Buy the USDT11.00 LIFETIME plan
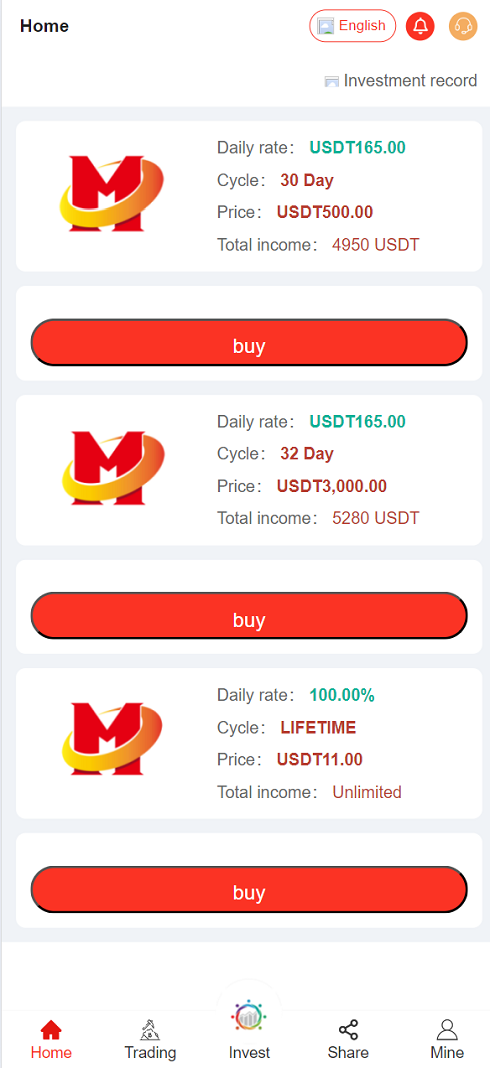Viewport: 490px width, 1068px height. (x=249, y=889)
